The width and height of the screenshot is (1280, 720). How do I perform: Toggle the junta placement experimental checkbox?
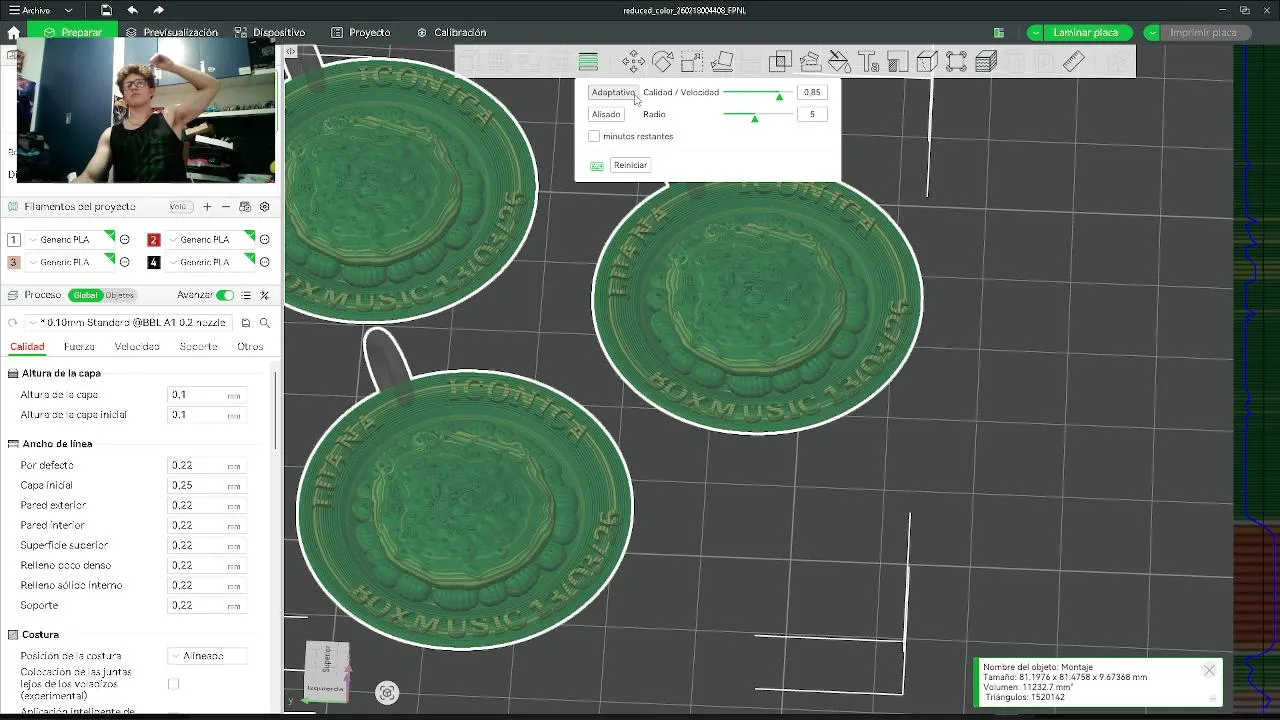[173, 684]
